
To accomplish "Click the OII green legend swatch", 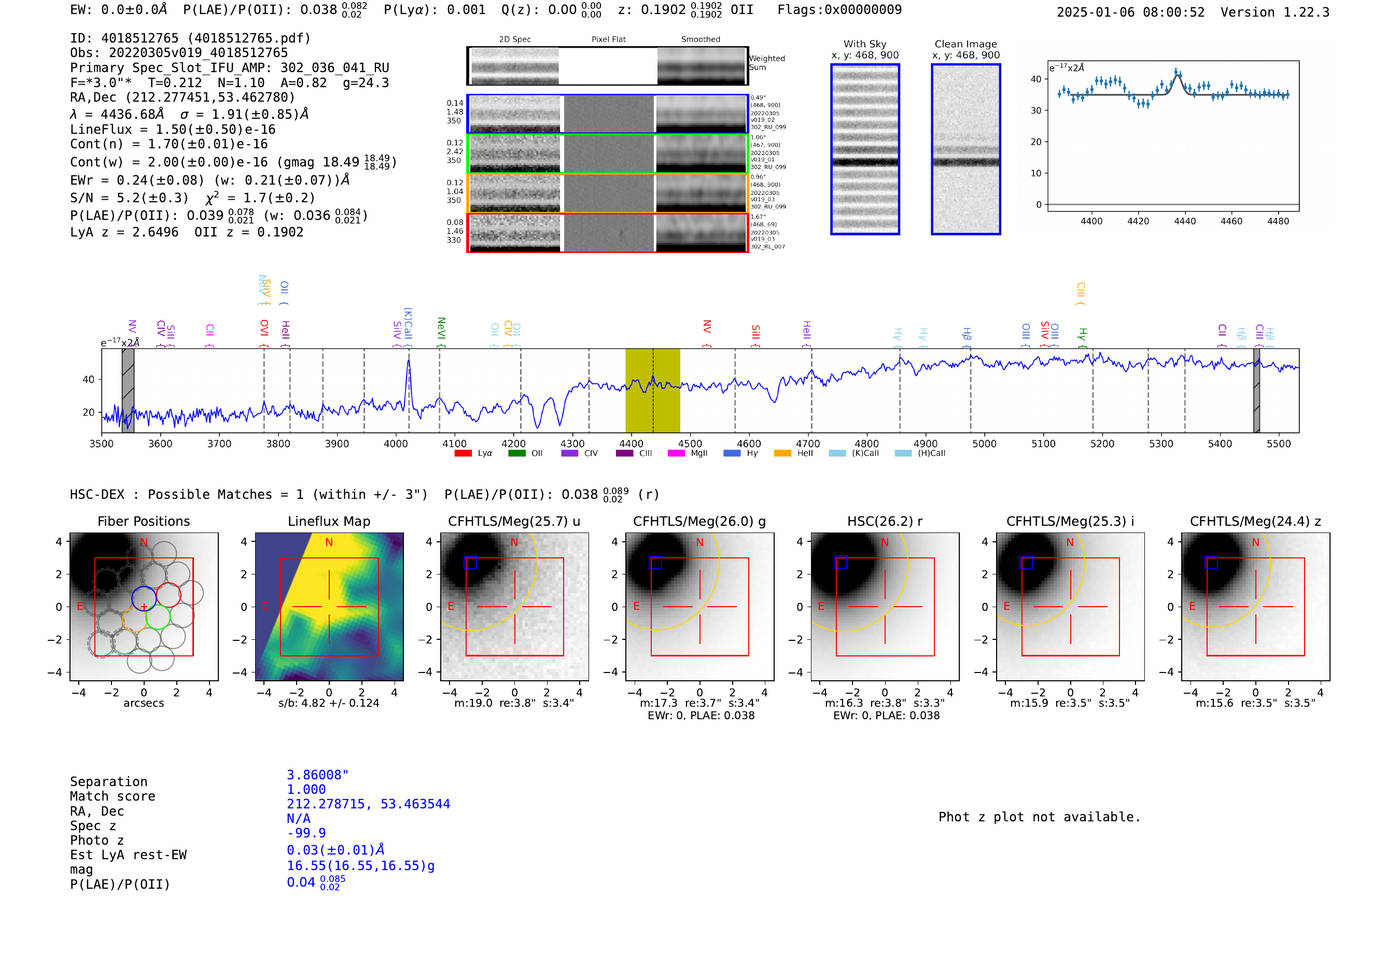I will click(x=516, y=453).
